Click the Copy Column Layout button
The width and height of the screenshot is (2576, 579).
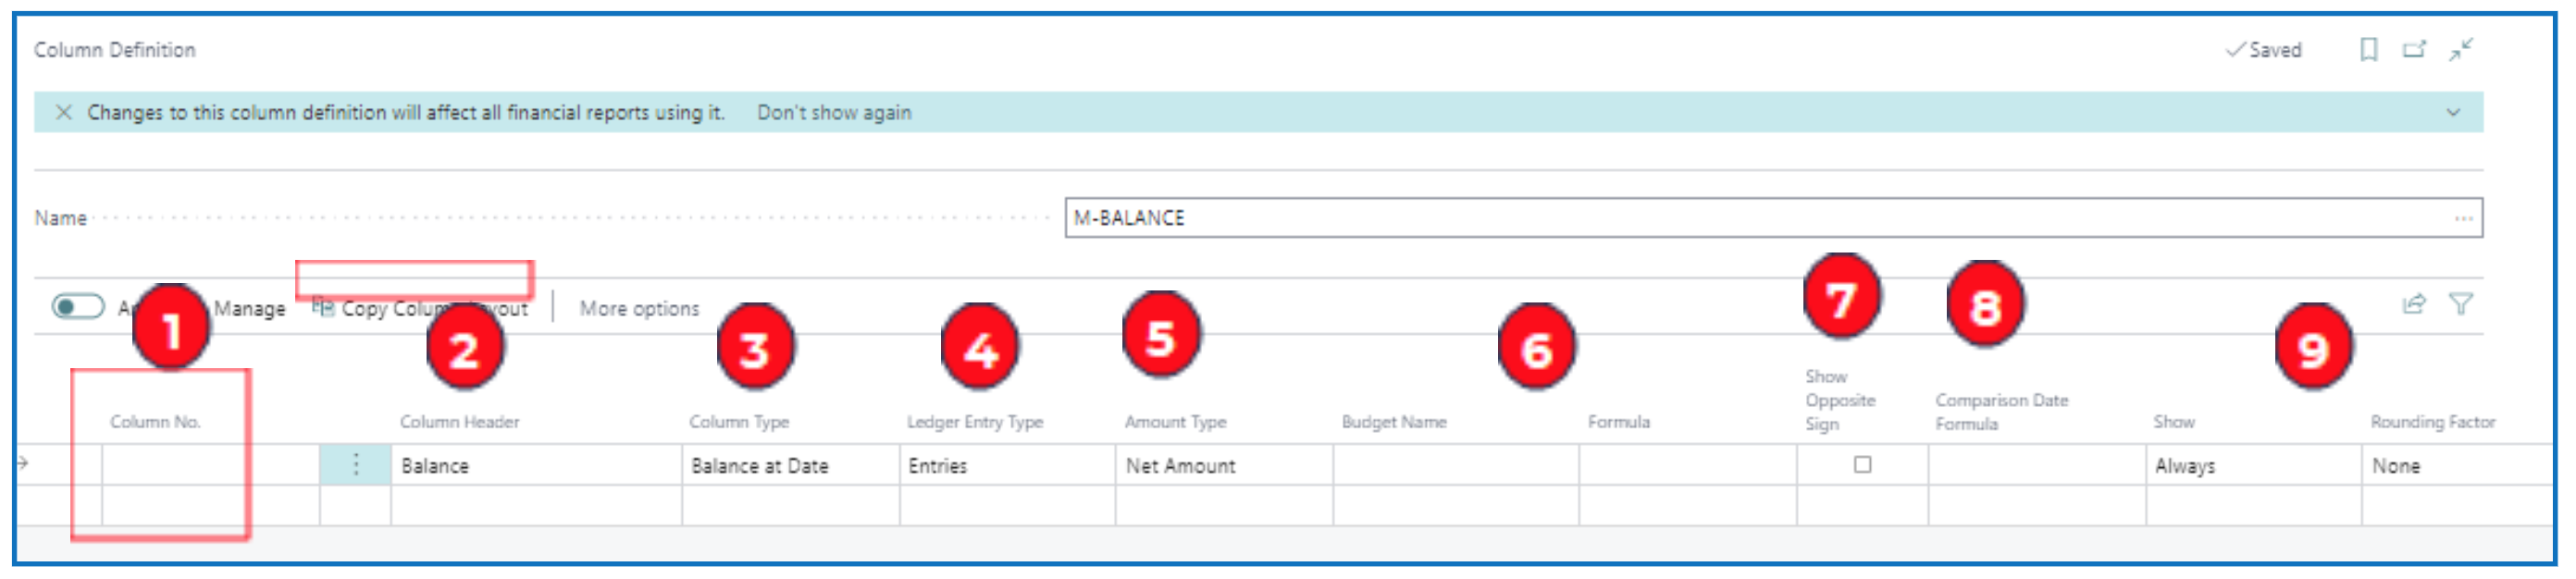pos(420,309)
